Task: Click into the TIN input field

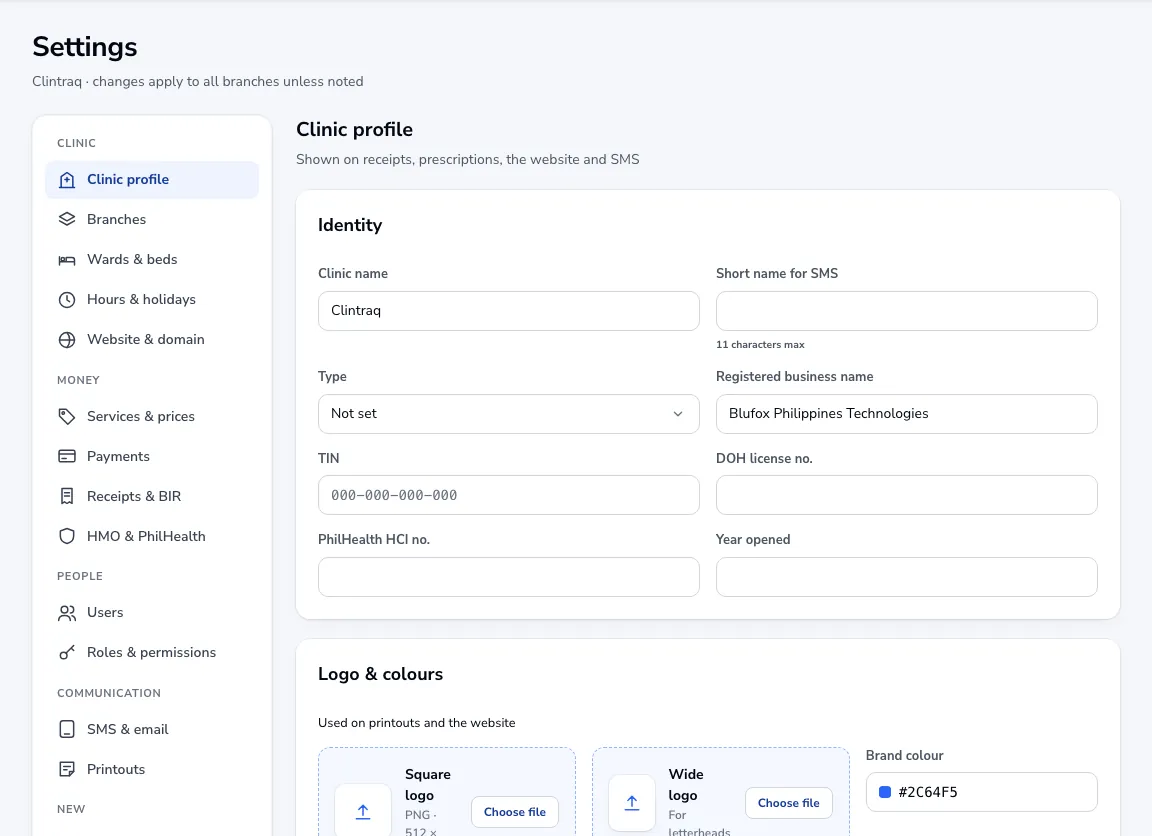Action: [508, 495]
